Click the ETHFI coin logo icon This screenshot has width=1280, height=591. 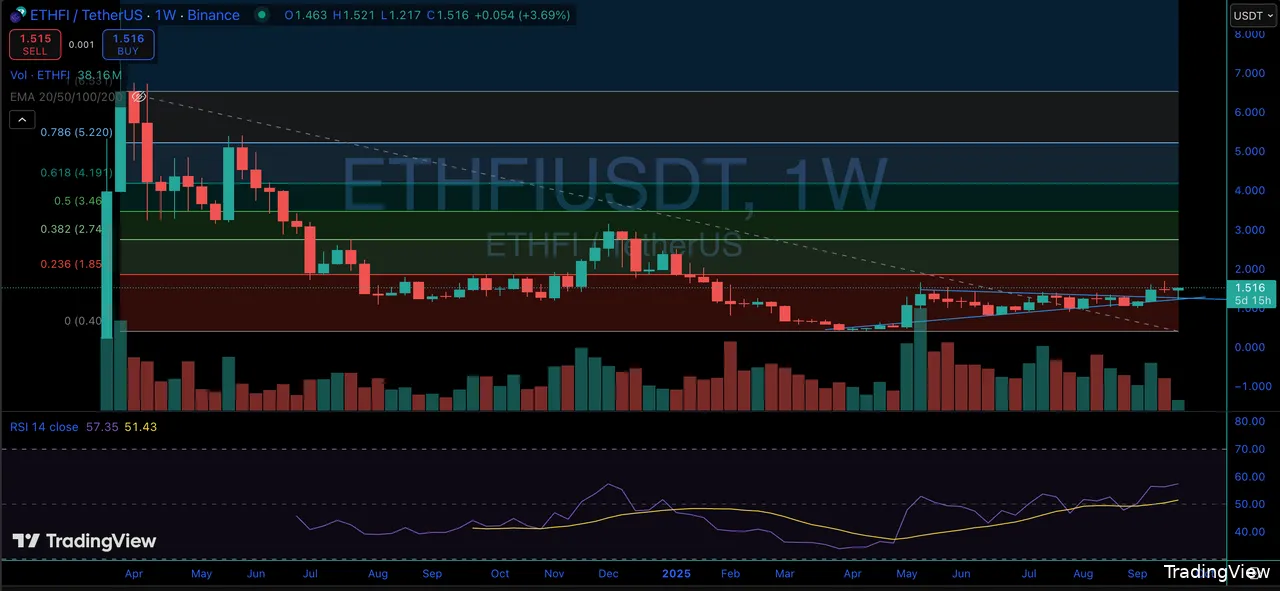pyautogui.click(x=17, y=15)
